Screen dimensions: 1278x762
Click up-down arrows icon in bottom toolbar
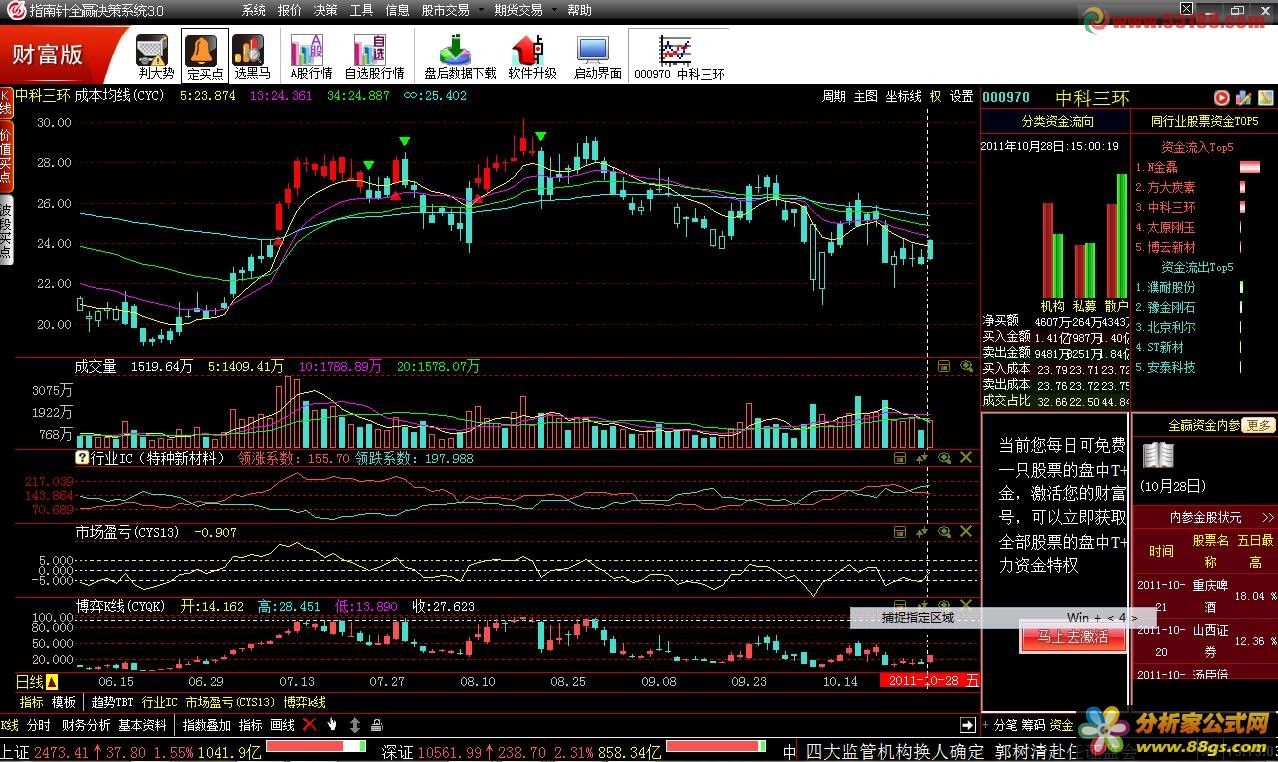click(x=354, y=724)
